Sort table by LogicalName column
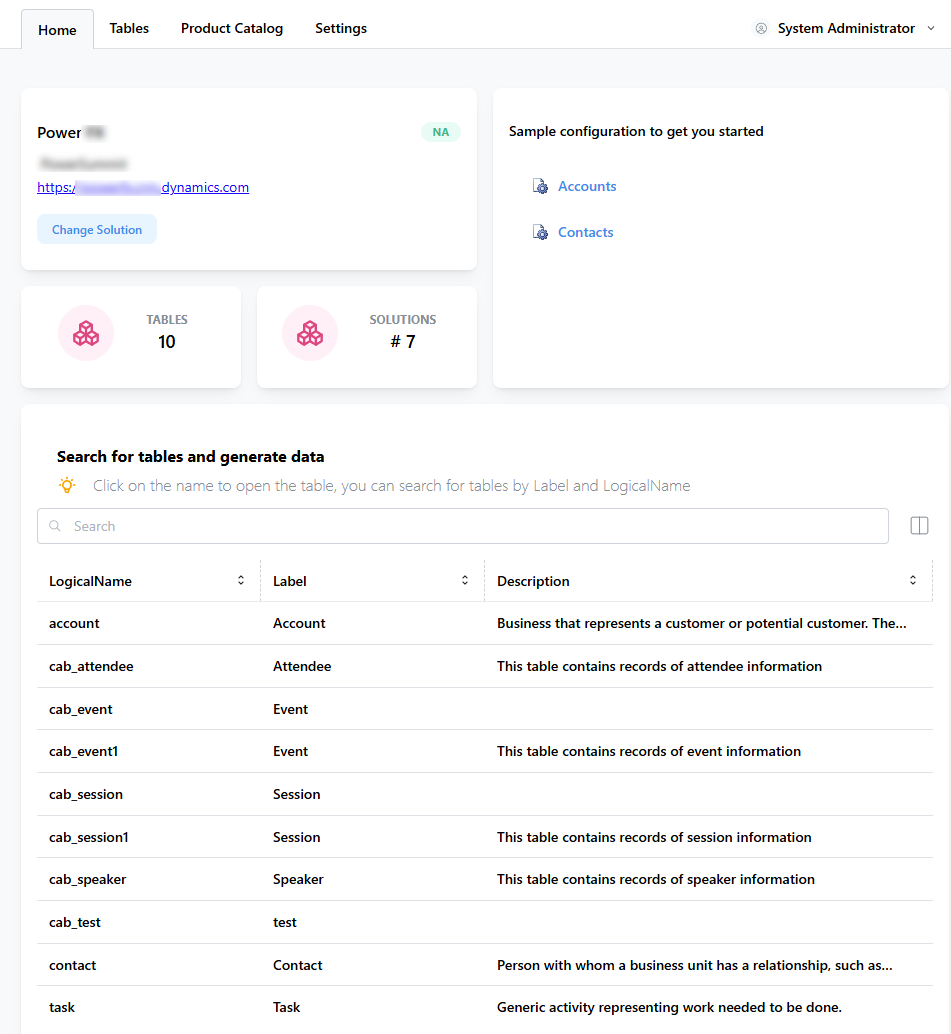951x1034 pixels. (x=241, y=580)
